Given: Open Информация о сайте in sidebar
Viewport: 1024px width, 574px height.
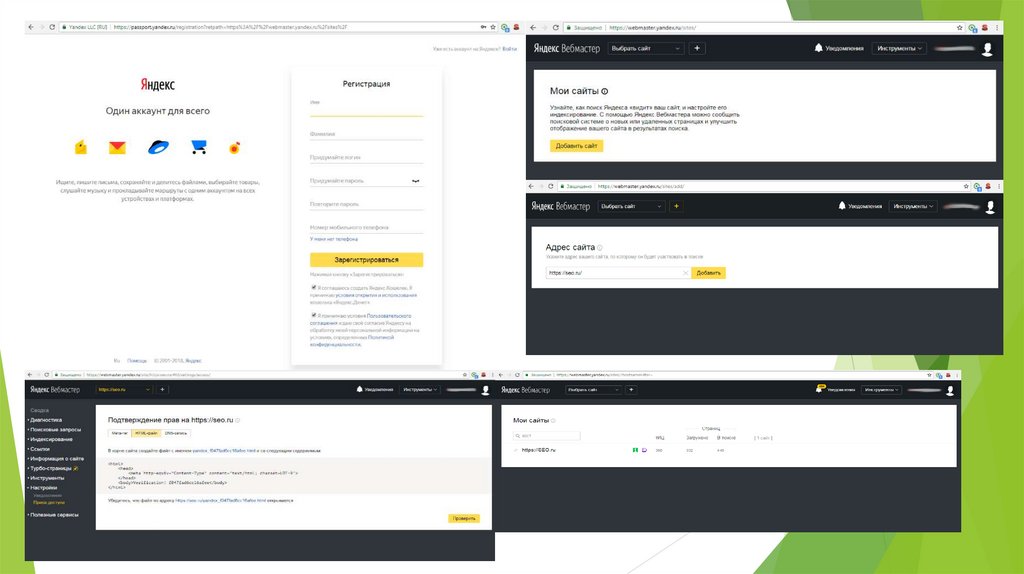Looking at the screenshot, I should pyautogui.click(x=56, y=458).
